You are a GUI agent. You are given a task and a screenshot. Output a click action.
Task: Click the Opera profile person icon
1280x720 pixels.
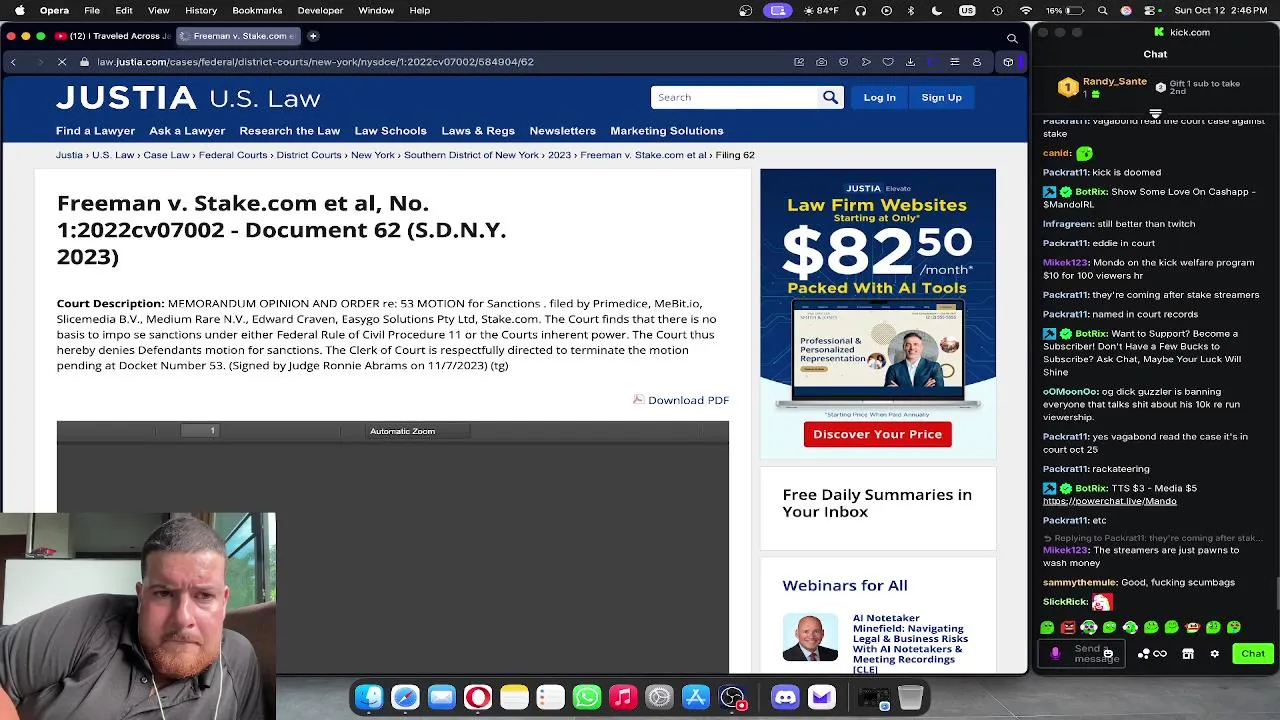(977, 62)
